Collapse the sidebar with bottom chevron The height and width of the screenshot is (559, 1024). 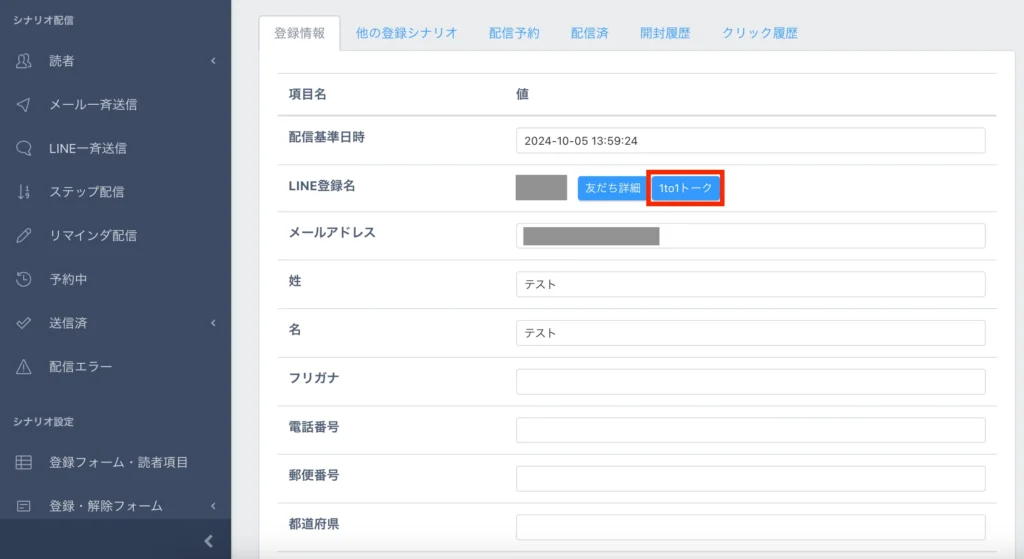tap(209, 541)
